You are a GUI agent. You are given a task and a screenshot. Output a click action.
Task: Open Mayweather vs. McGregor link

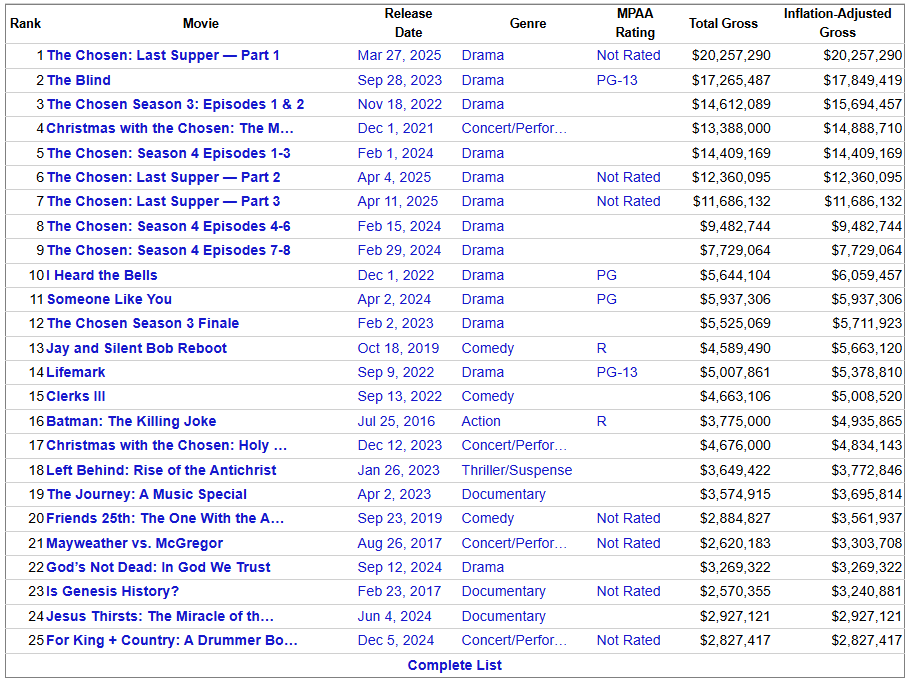pos(134,543)
